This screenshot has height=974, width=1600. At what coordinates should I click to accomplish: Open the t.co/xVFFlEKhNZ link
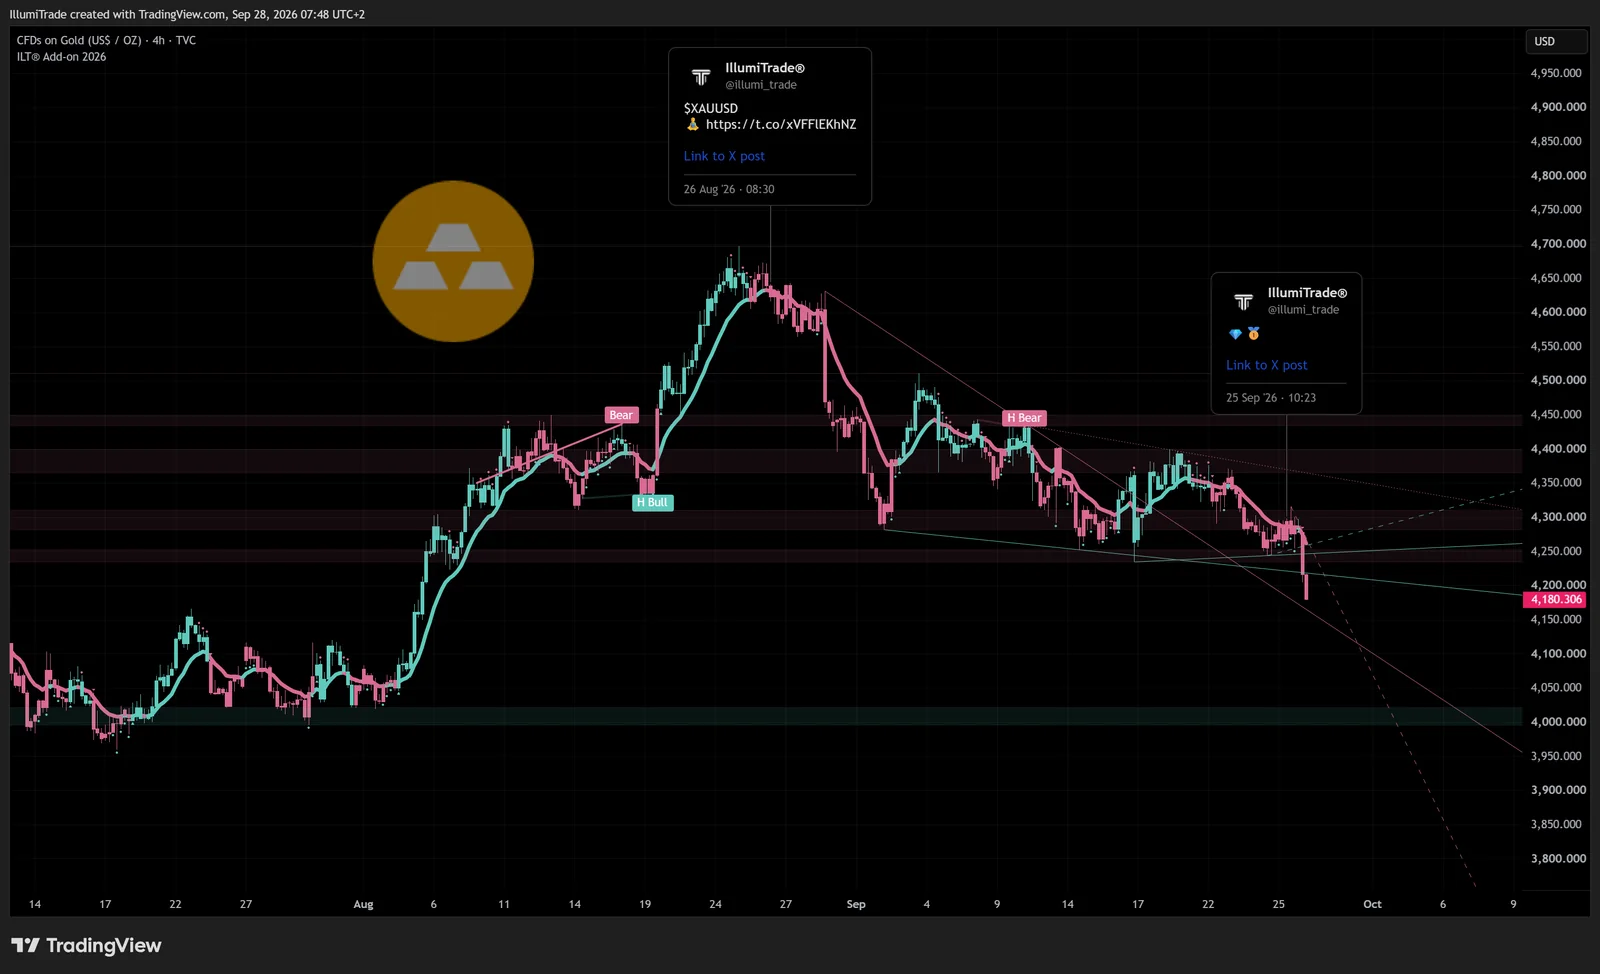(x=781, y=124)
